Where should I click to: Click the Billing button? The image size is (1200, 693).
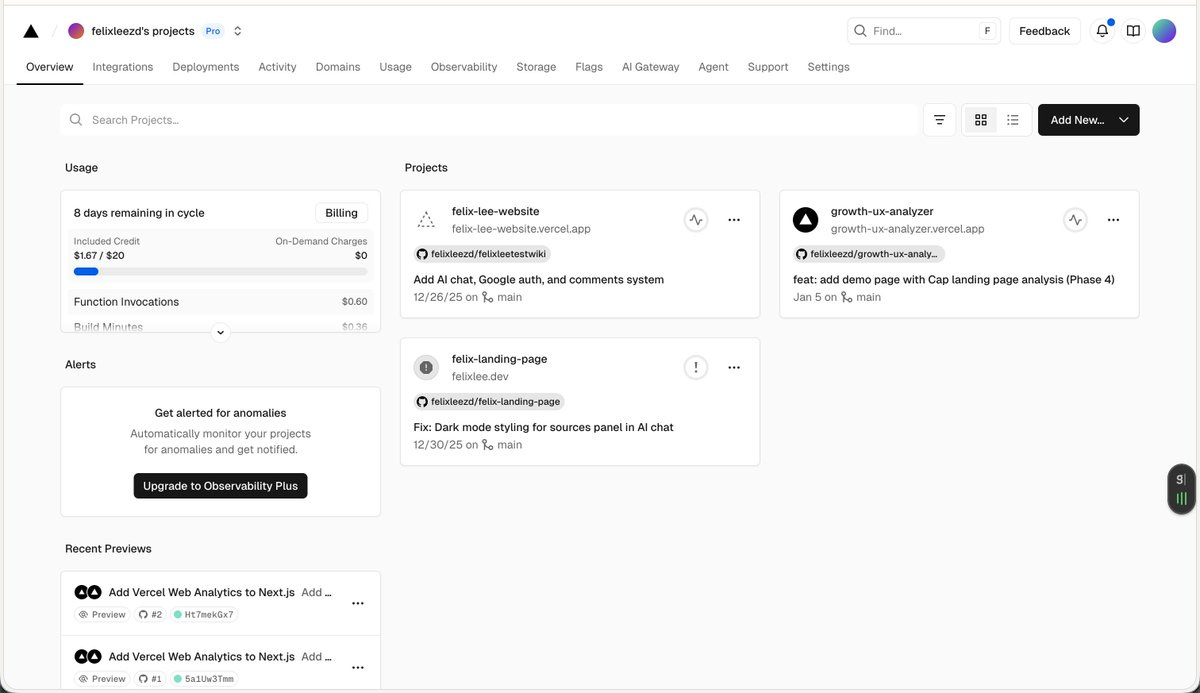click(x=341, y=213)
